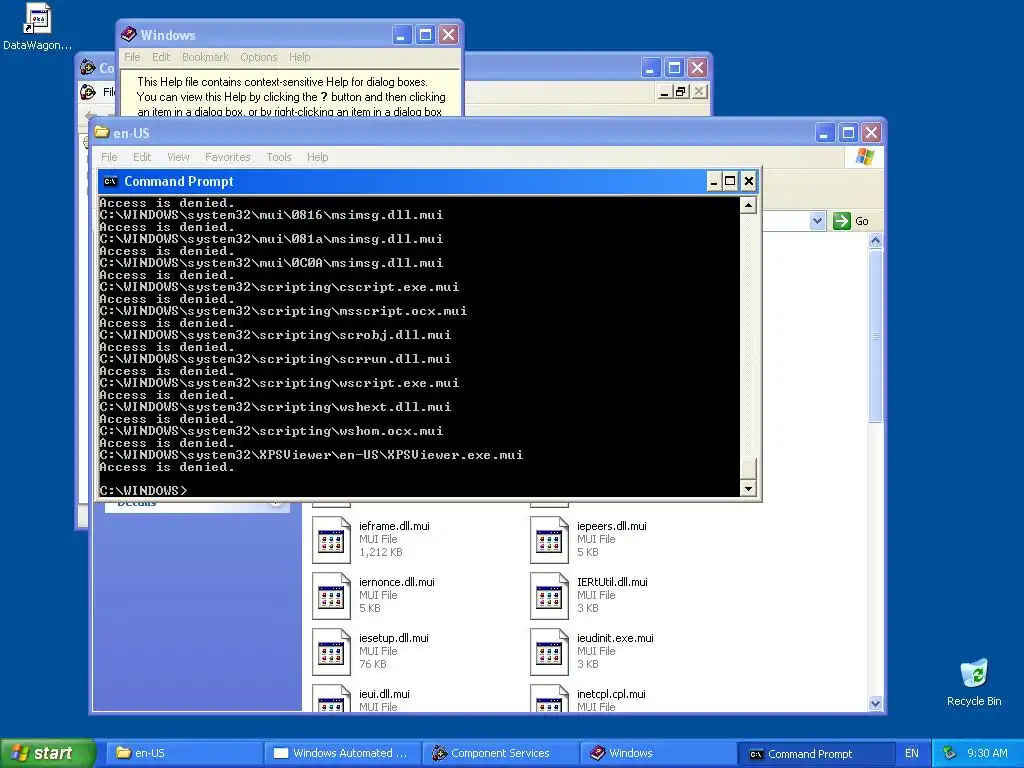Click the Start button
The height and width of the screenshot is (768, 1024).
pyautogui.click(x=48, y=753)
